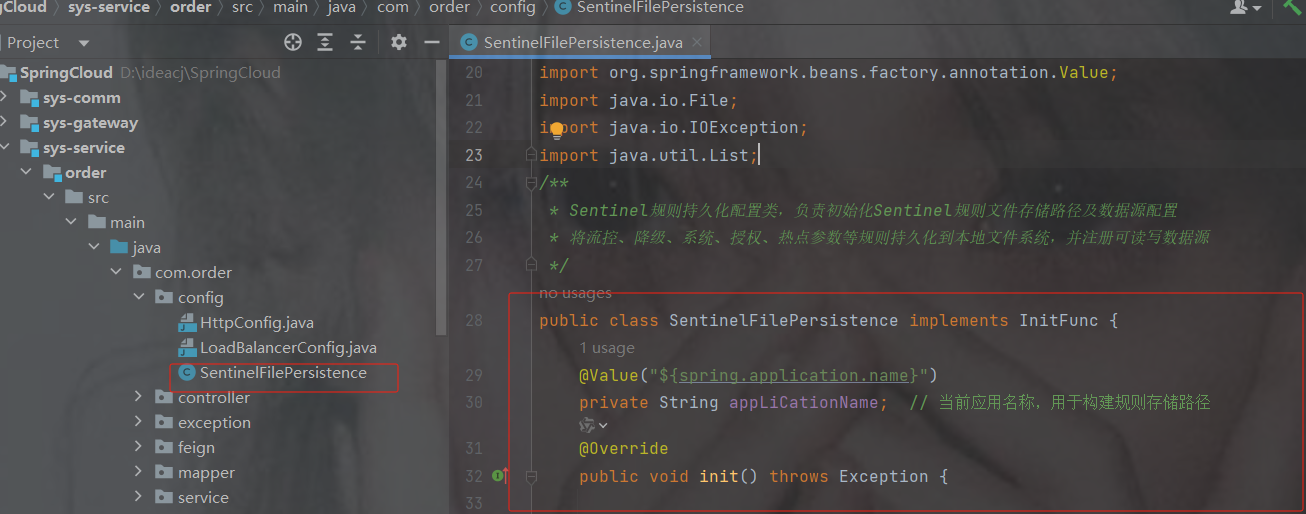Click @Value annotation on line 29
The image size is (1306, 514).
pos(608,375)
